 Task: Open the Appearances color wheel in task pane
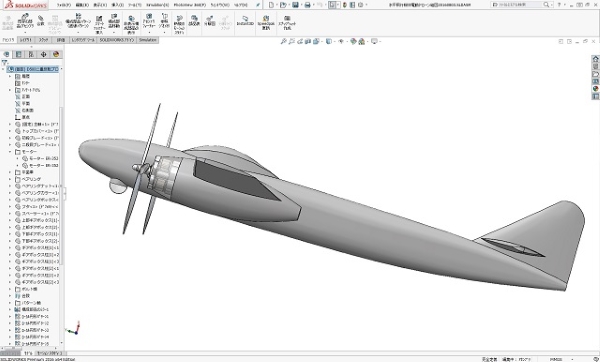(x=595, y=89)
